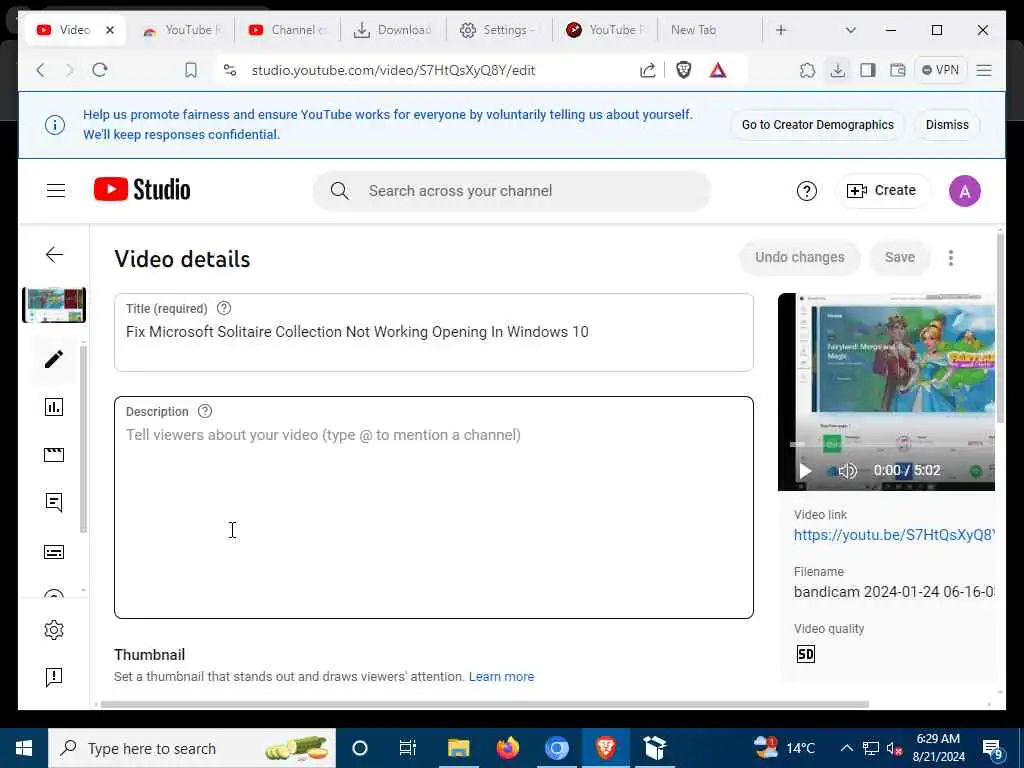Click the Send feedback icon
Viewport: 1024px width, 768px height.
tap(54, 677)
